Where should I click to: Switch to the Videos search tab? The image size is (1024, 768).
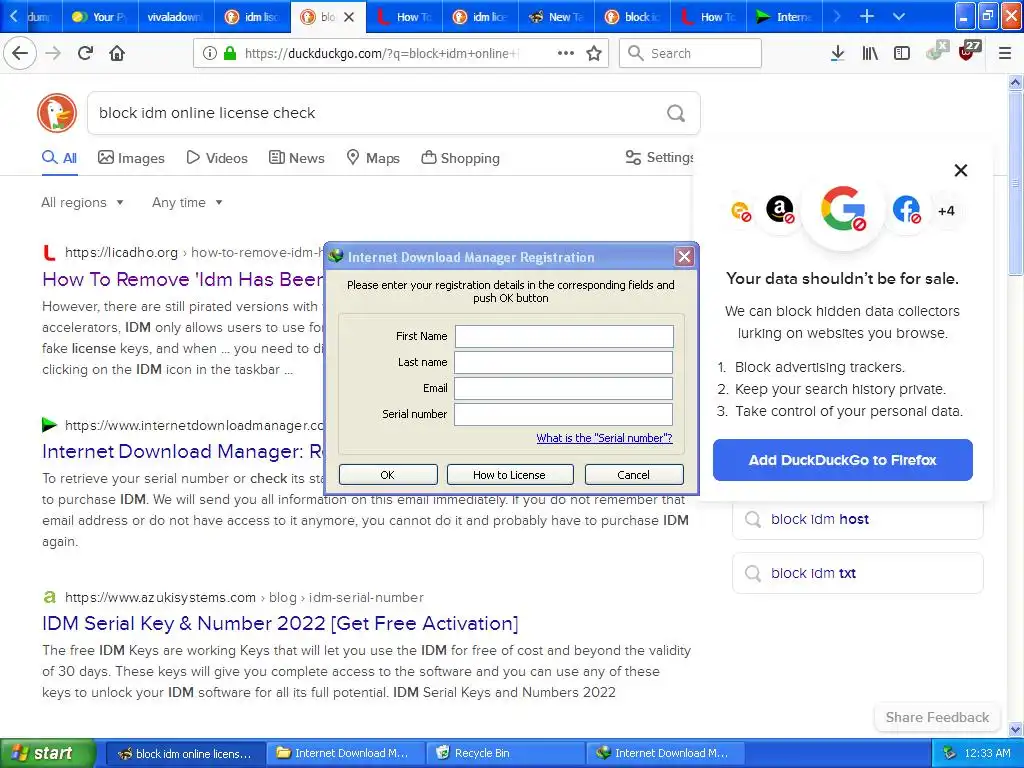tap(217, 158)
